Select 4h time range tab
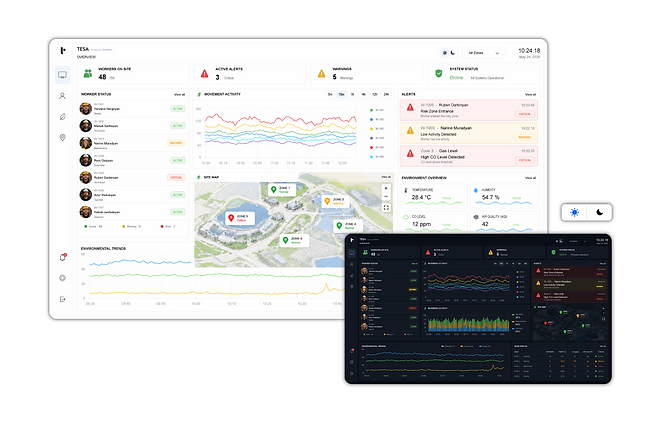The height and width of the screenshot is (423, 653). [x=364, y=95]
